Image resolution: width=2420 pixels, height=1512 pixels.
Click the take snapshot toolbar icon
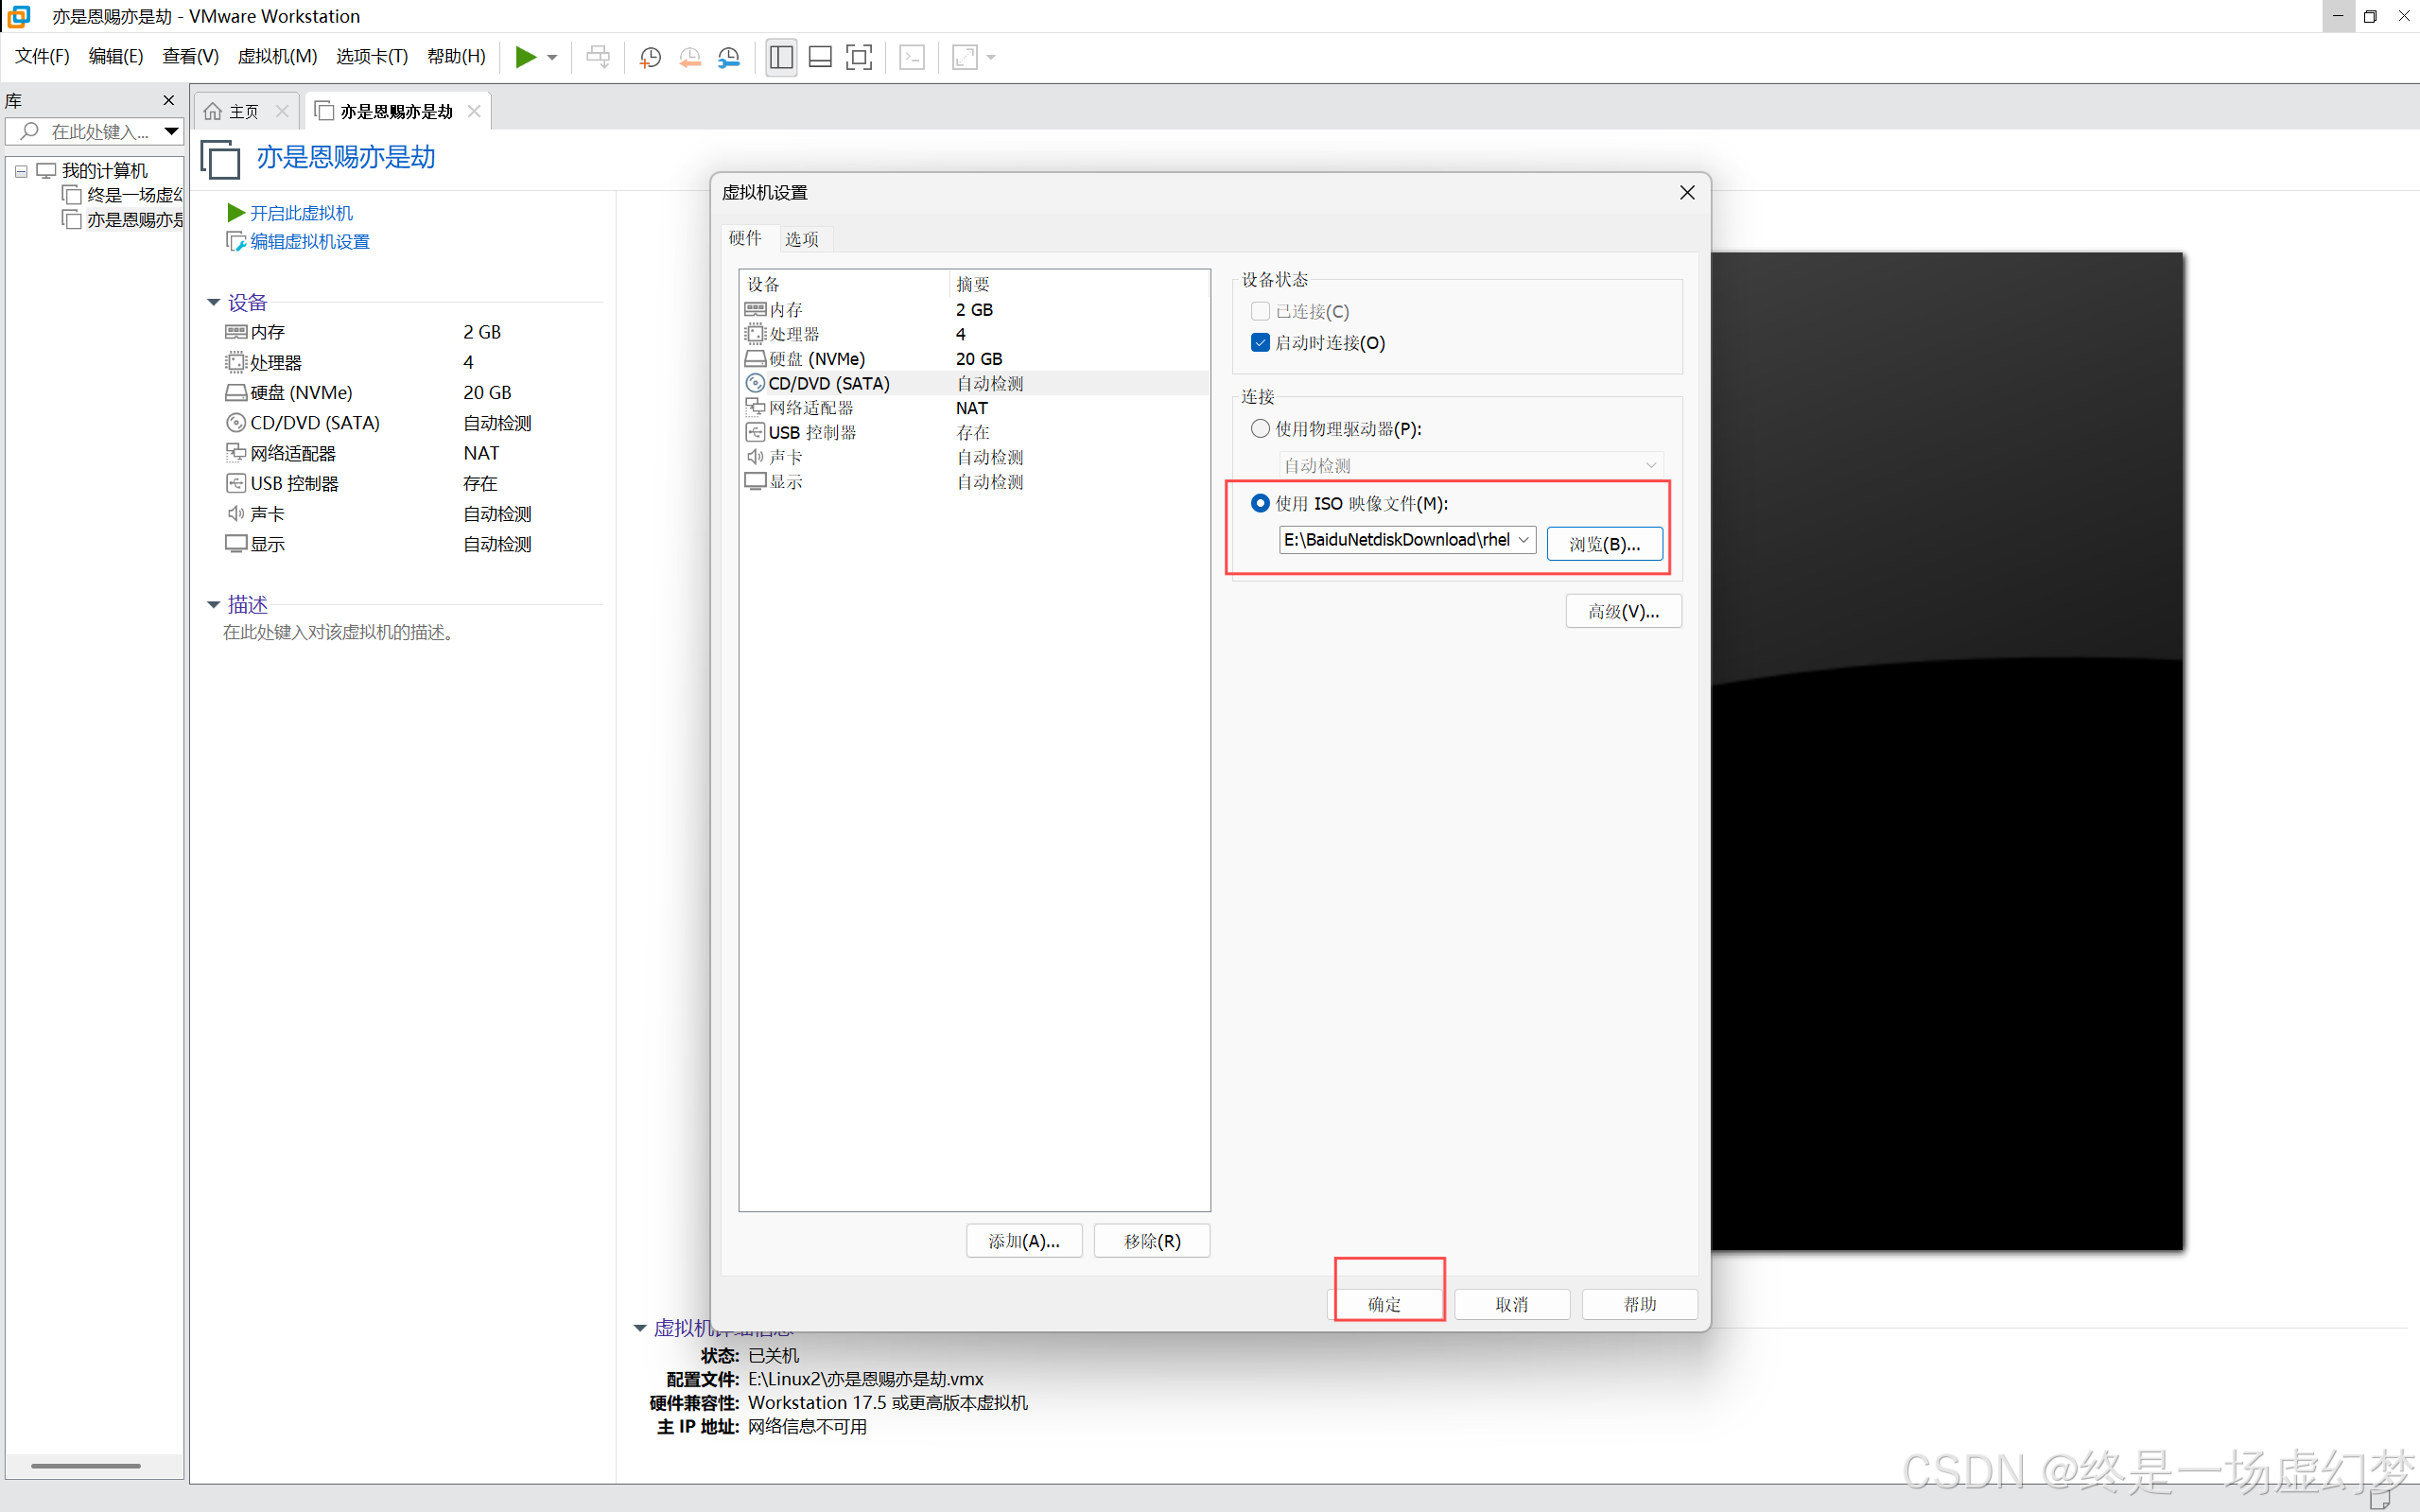pos(650,57)
